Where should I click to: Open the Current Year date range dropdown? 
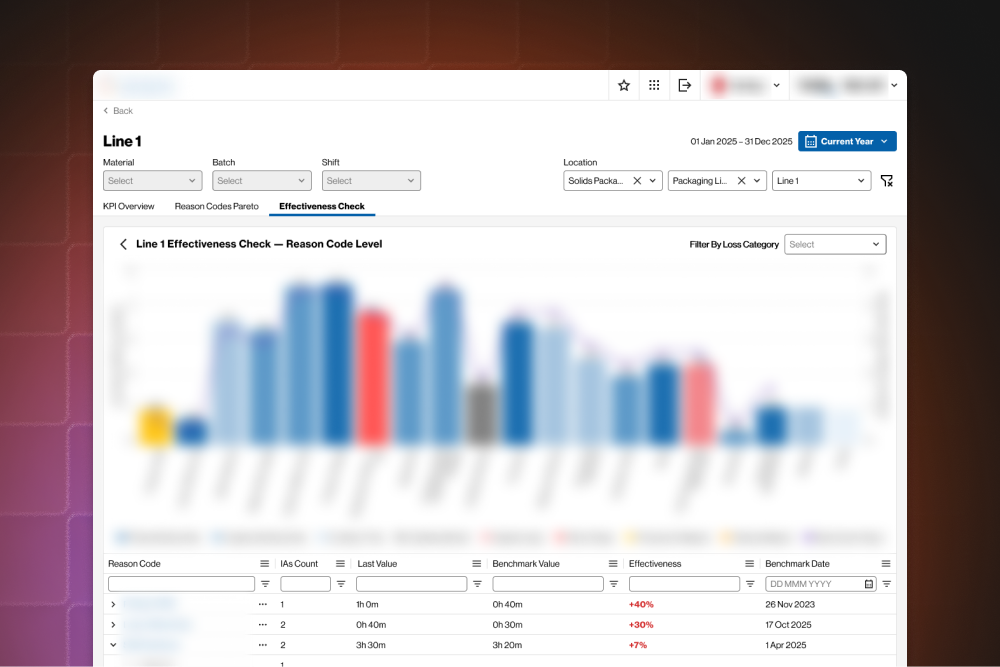847,142
